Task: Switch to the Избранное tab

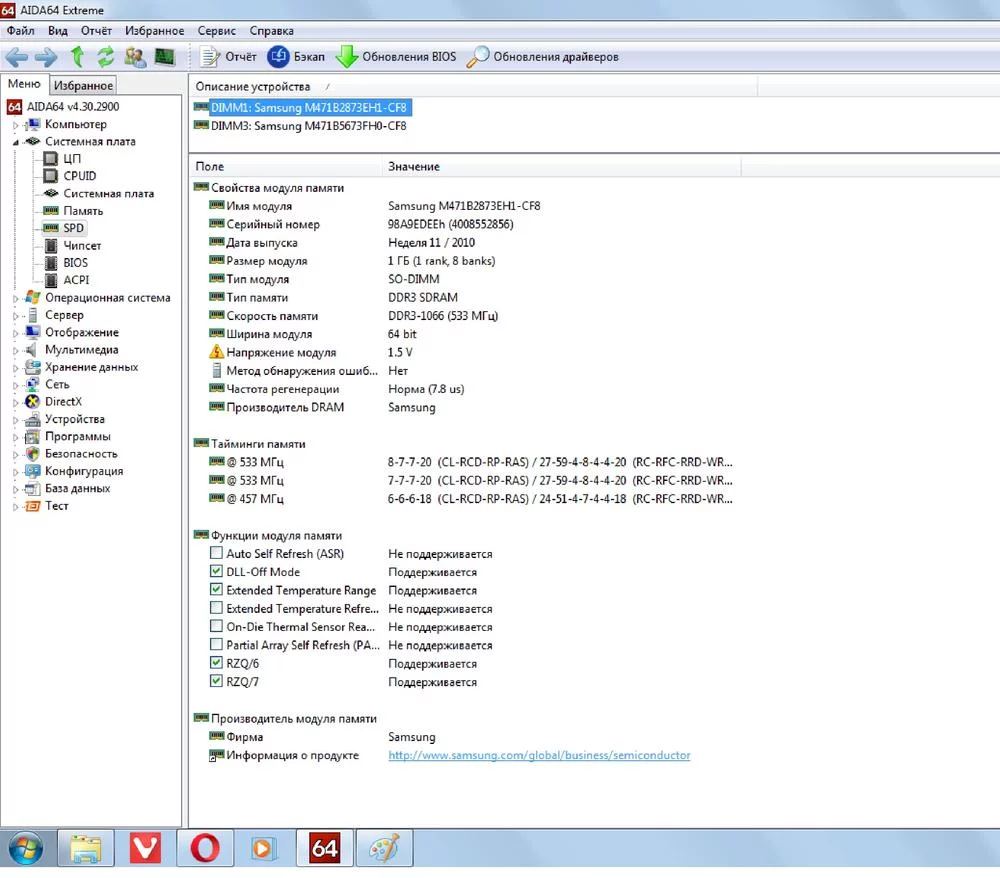Action: (x=84, y=86)
